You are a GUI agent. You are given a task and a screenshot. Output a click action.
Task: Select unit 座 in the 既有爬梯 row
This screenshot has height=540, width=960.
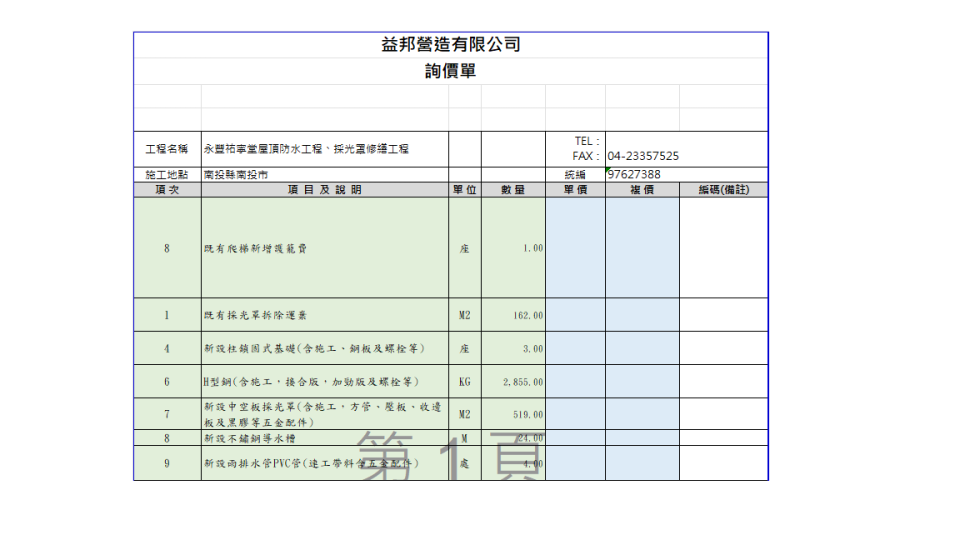point(465,248)
